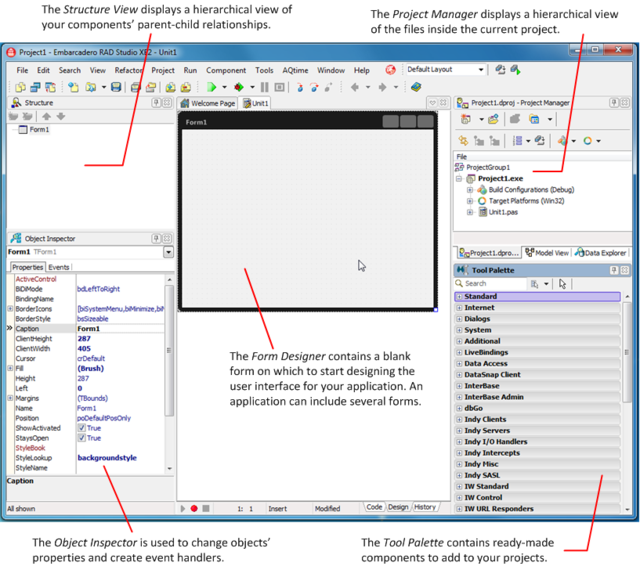640x566 pixels.
Task: Expand the Dialogs palette category
Action: 459,319
